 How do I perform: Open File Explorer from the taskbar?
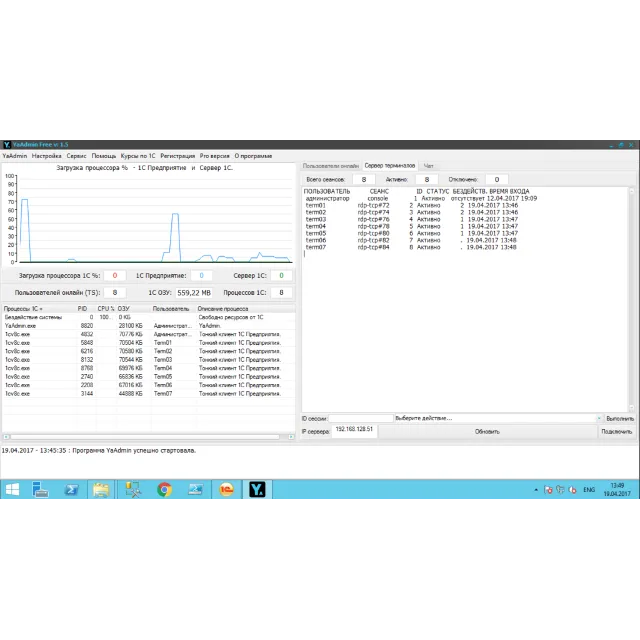point(101,489)
